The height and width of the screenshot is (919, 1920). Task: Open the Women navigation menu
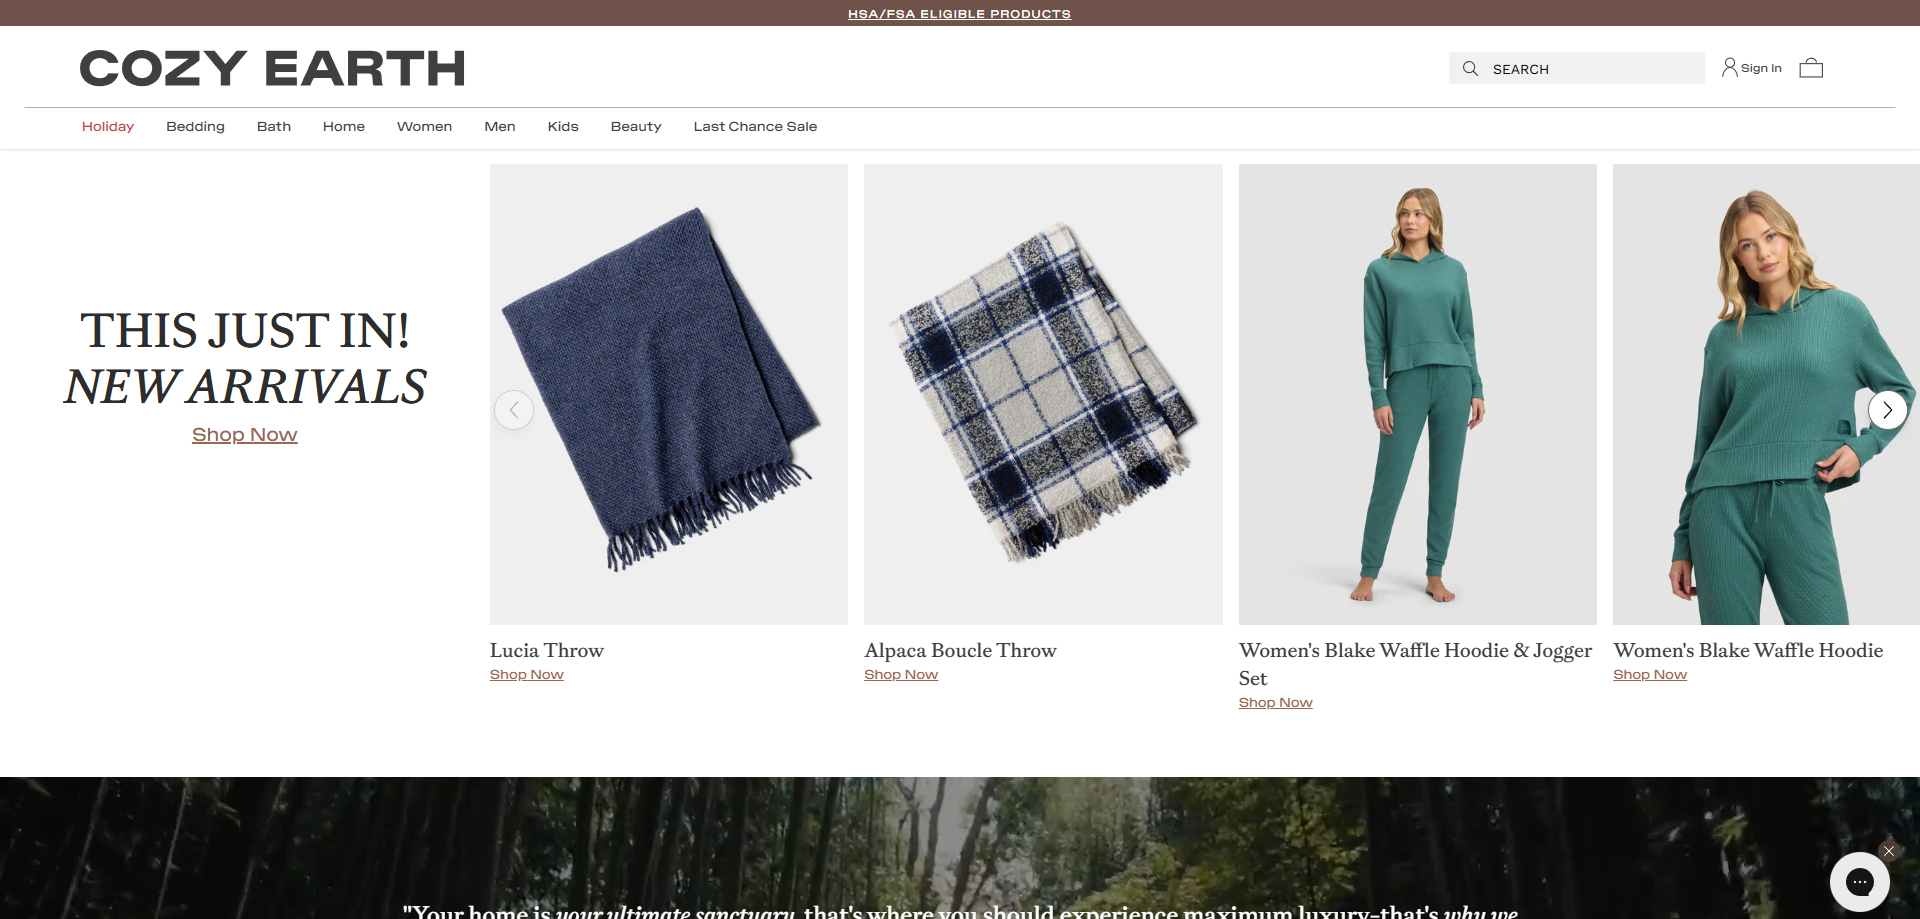click(x=424, y=126)
